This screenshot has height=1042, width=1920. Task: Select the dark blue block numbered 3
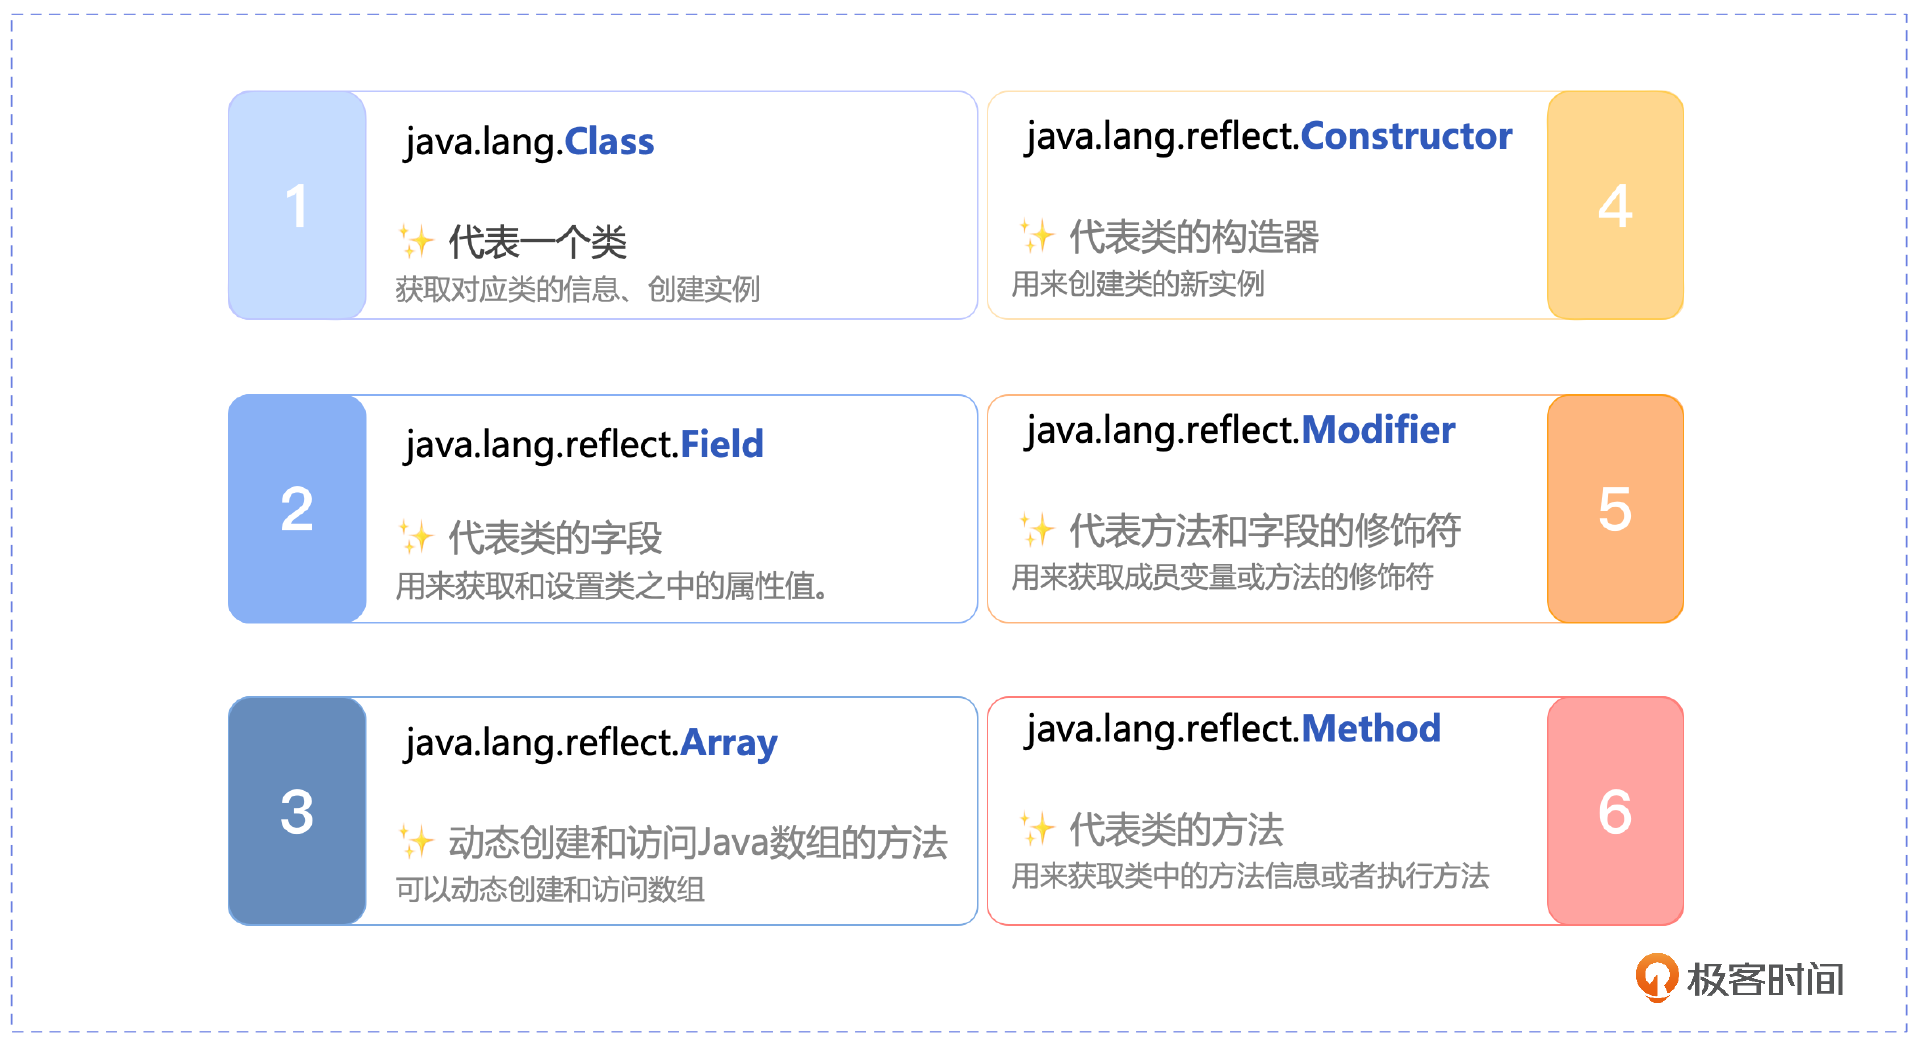297,811
